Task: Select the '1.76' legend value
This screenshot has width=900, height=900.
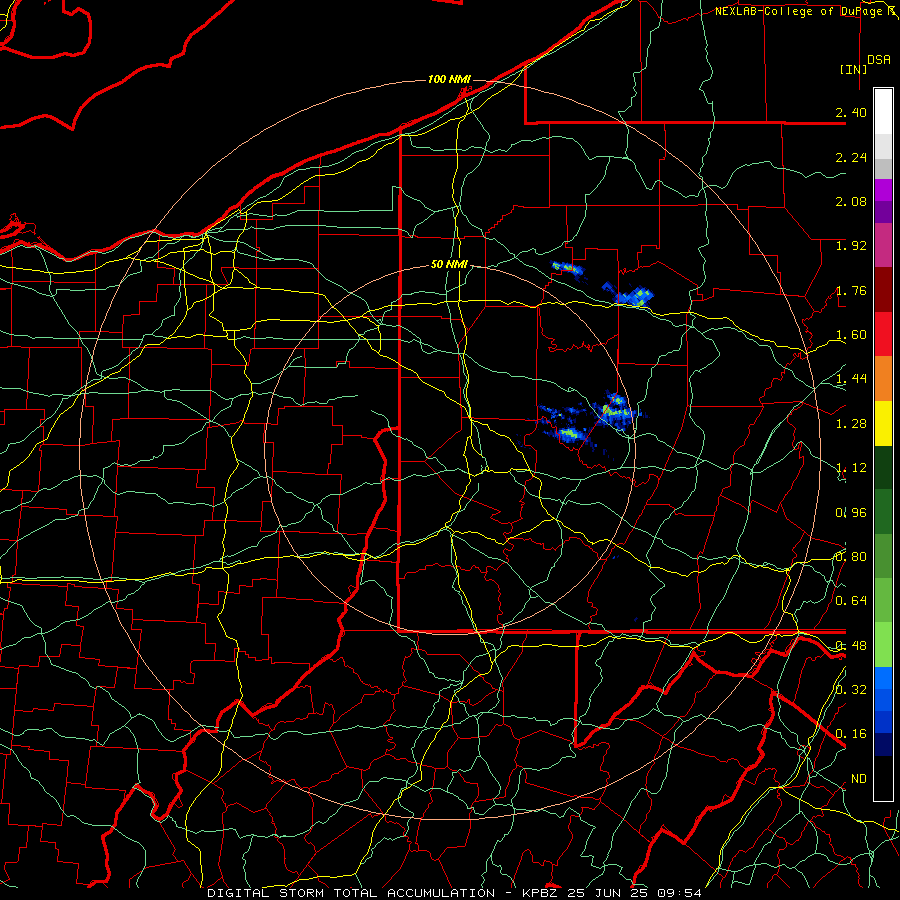Action: click(851, 290)
